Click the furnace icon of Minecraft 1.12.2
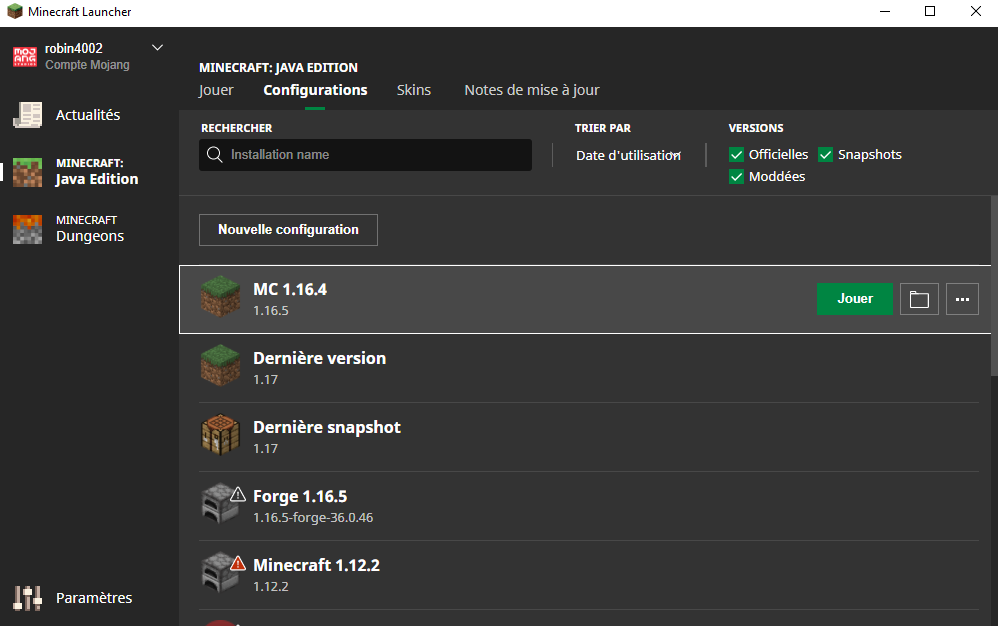The width and height of the screenshot is (998, 626). (218, 573)
